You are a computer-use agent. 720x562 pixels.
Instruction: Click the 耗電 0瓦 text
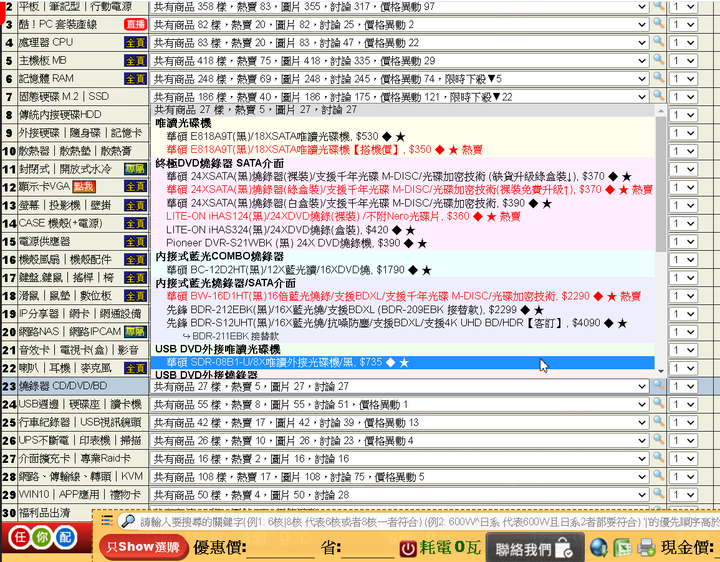(x=450, y=547)
